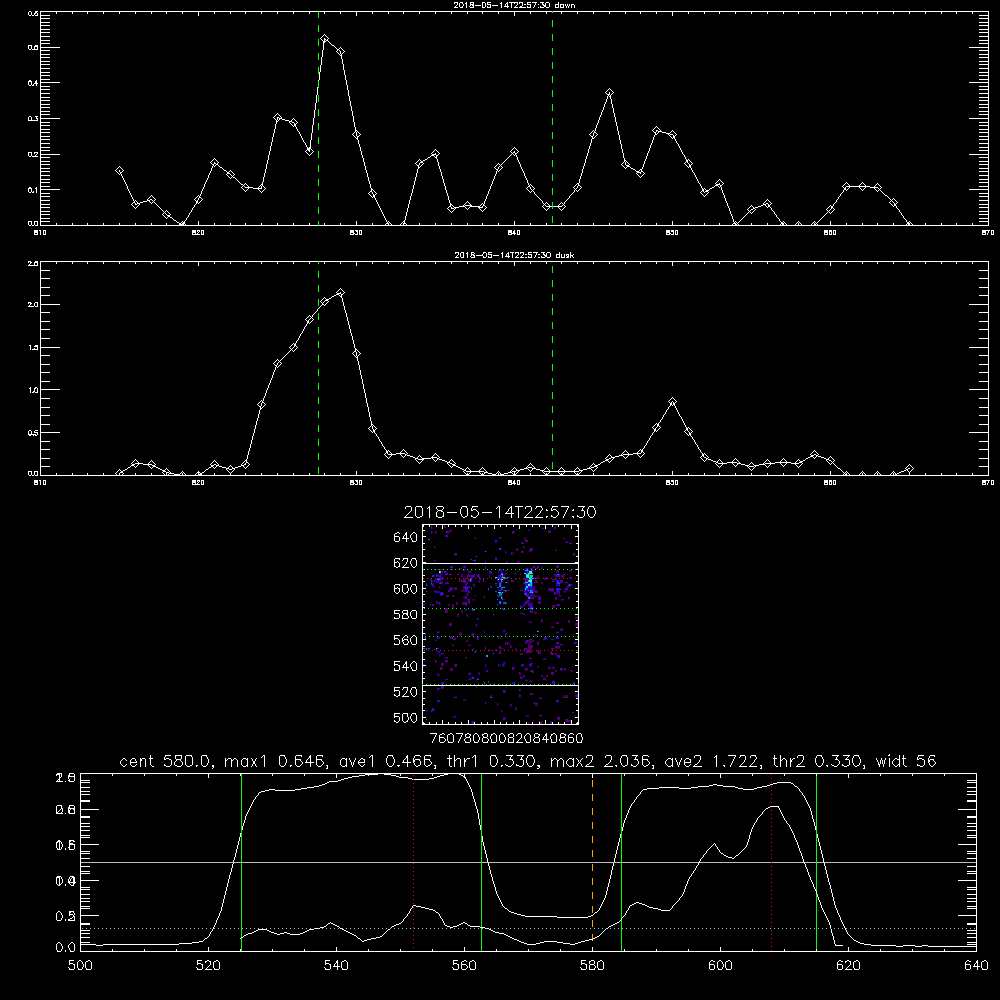Screen dimensions: 1000x1000
Task: Click the red dotted line near 552 in the bottom plot
Action: [x=414, y=861]
